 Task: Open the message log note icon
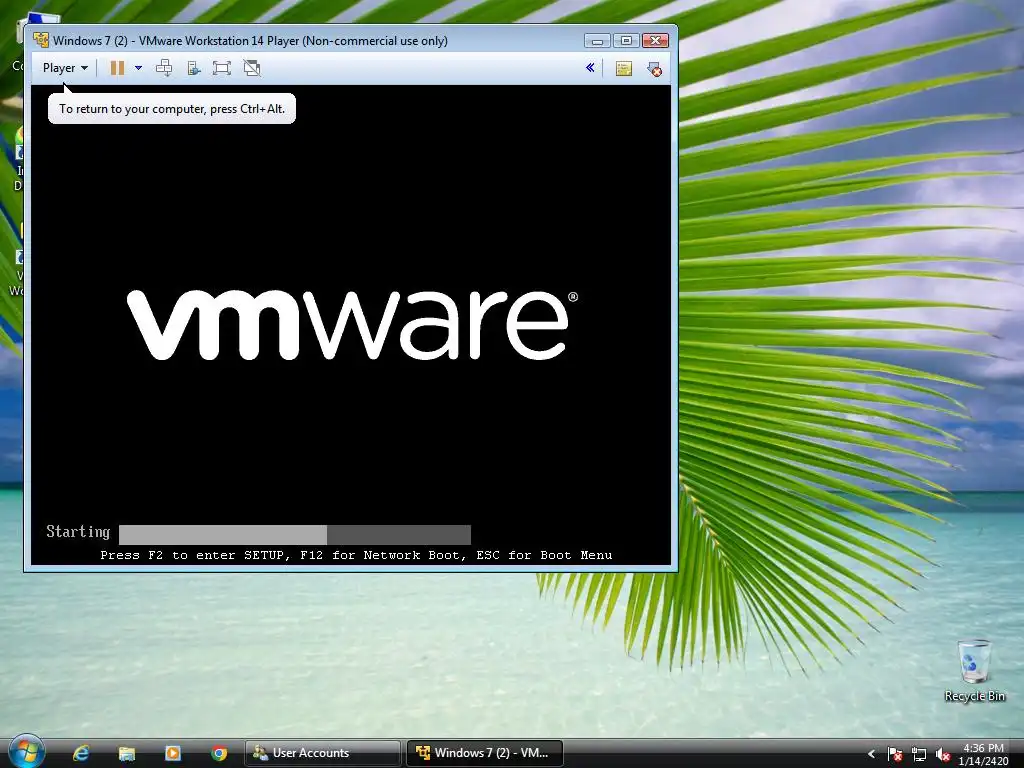point(624,69)
